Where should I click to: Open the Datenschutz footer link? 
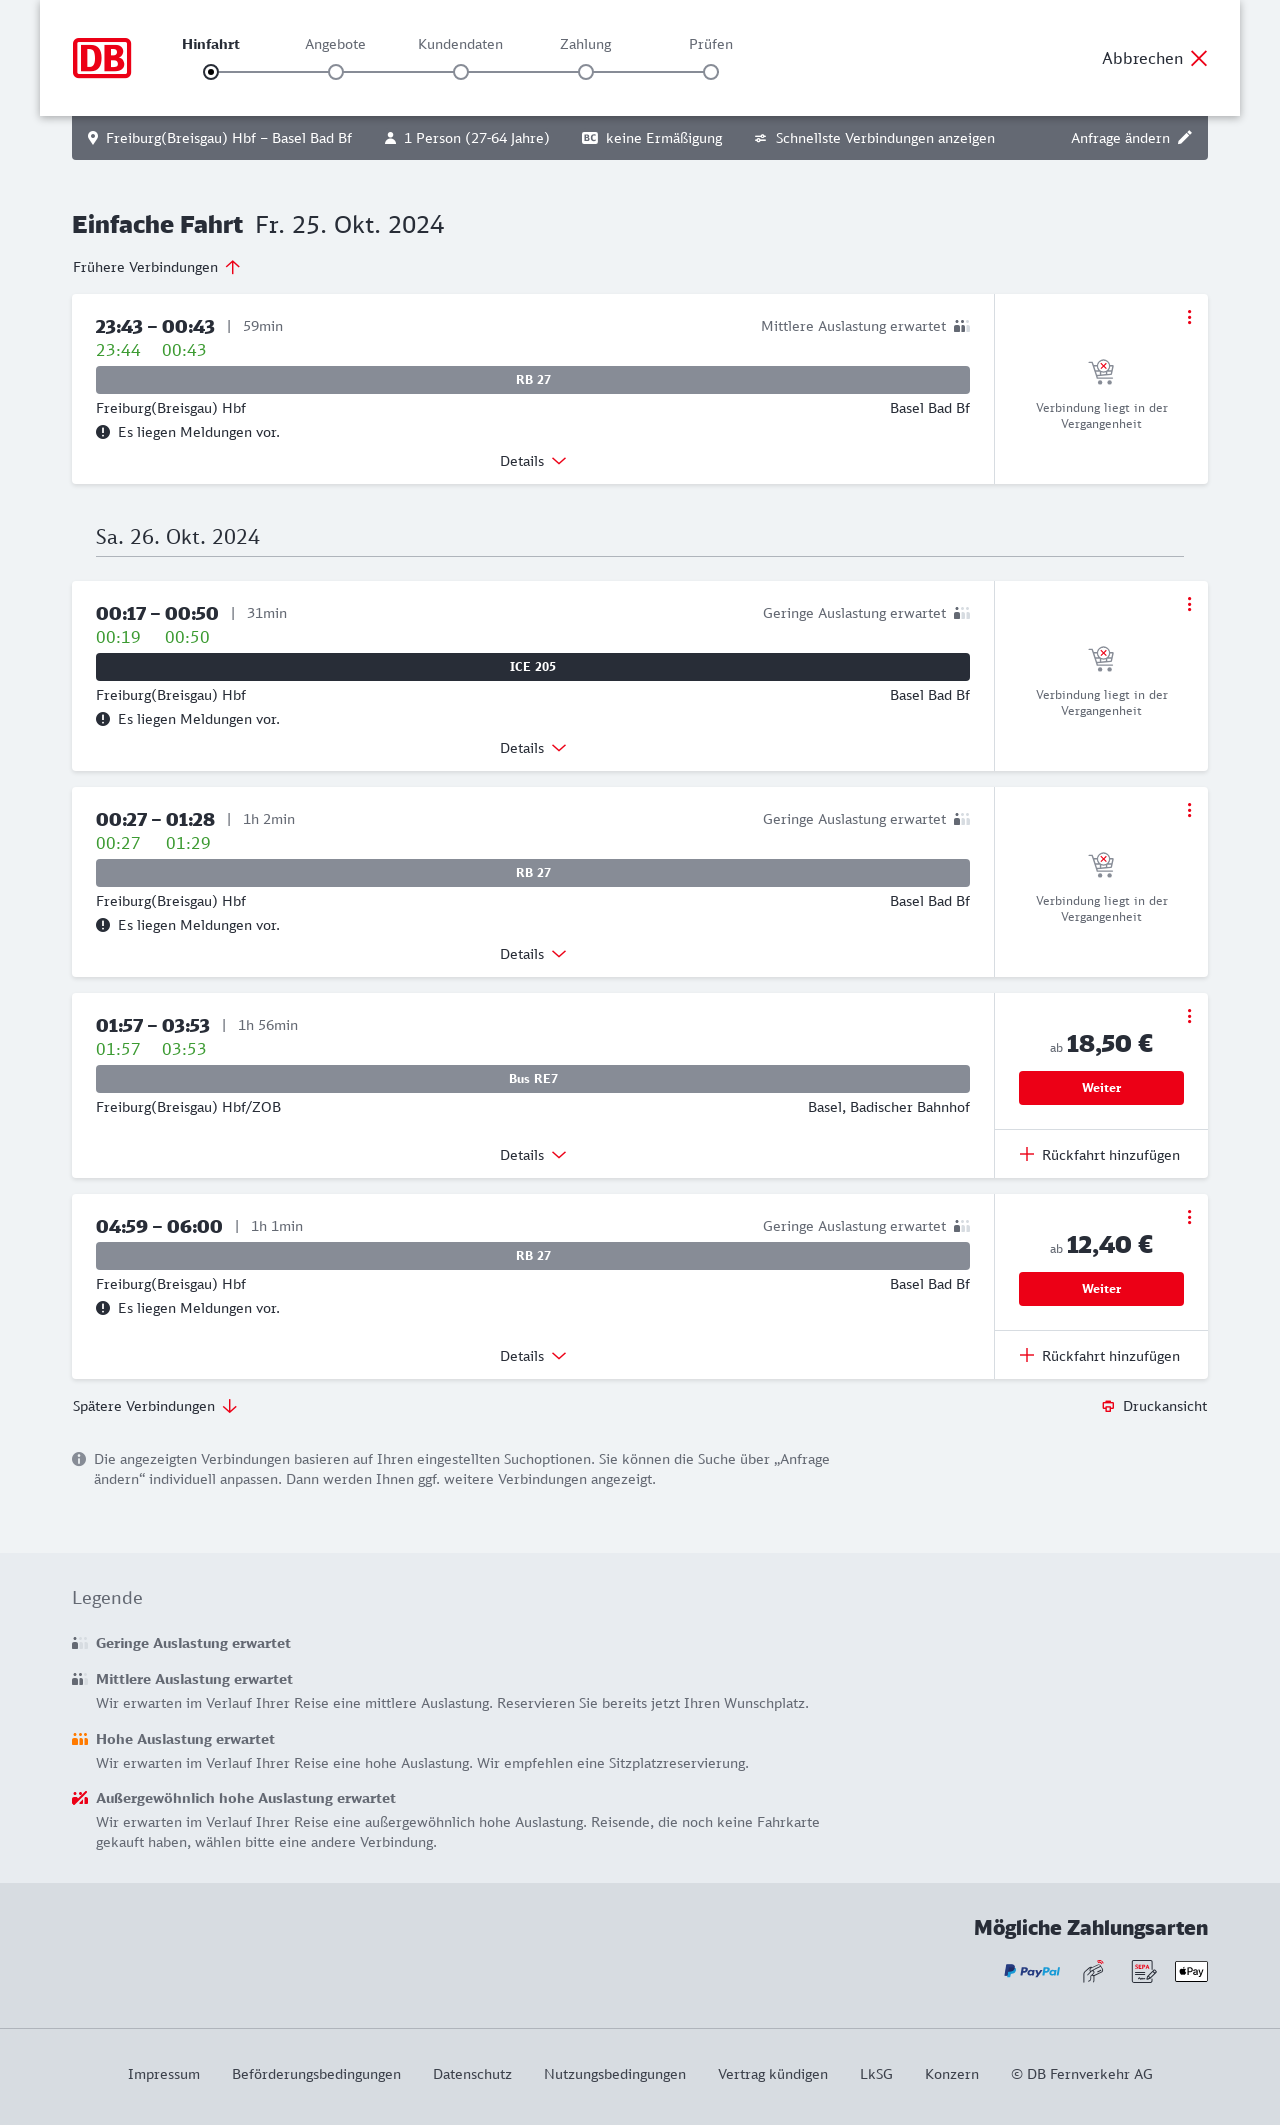(x=472, y=2074)
